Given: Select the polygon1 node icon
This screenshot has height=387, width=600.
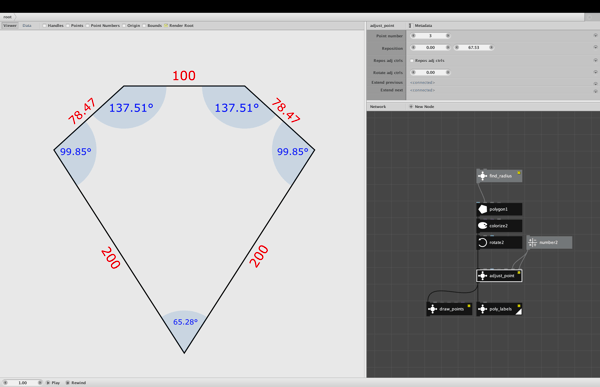Looking at the screenshot, I should pyautogui.click(x=483, y=209).
